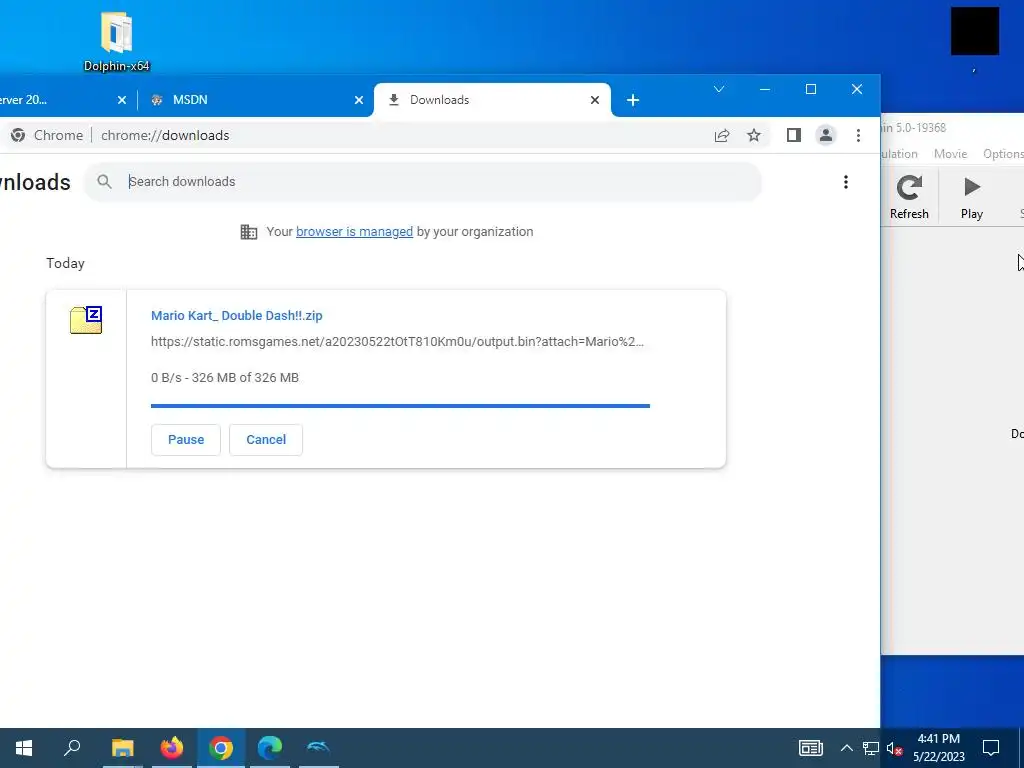Open the Action Center notifications icon

click(991, 748)
